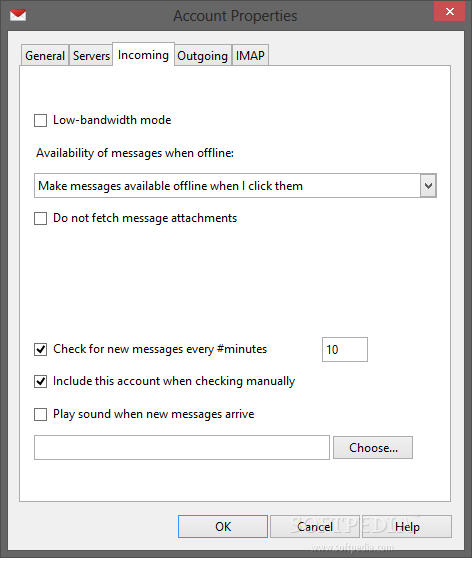The image size is (472, 566).
Task: Go to the Outgoing tab
Action: click(202, 56)
